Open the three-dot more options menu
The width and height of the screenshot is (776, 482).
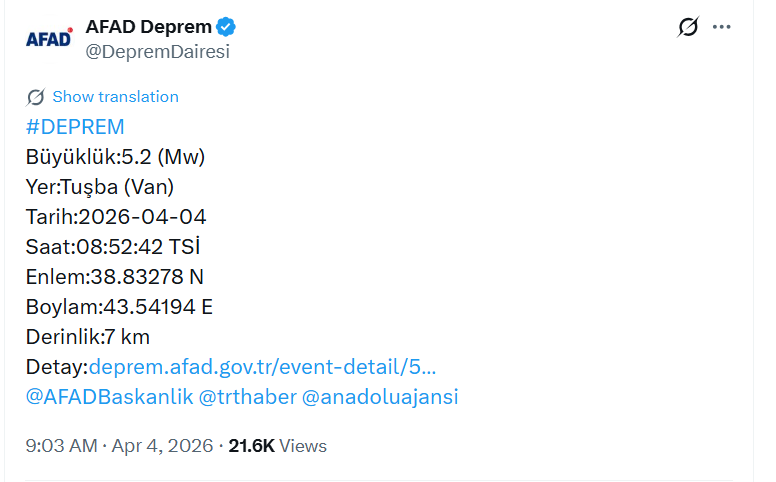tap(722, 27)
